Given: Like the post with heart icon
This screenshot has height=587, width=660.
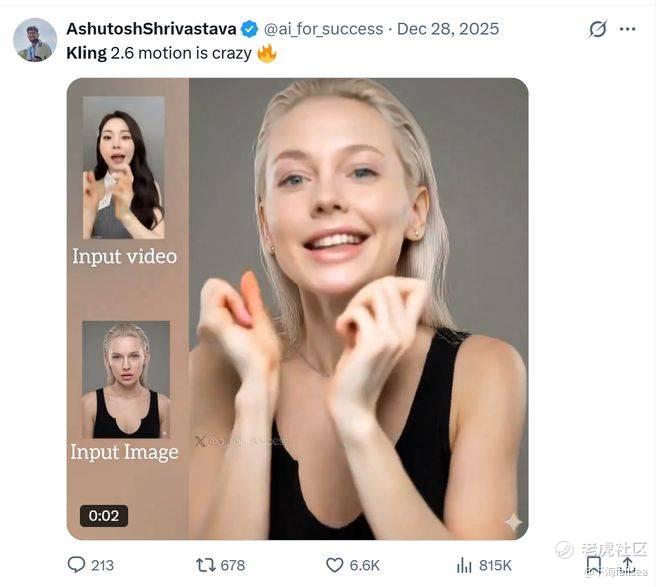Looking at the screenshot, I should 335,565.
